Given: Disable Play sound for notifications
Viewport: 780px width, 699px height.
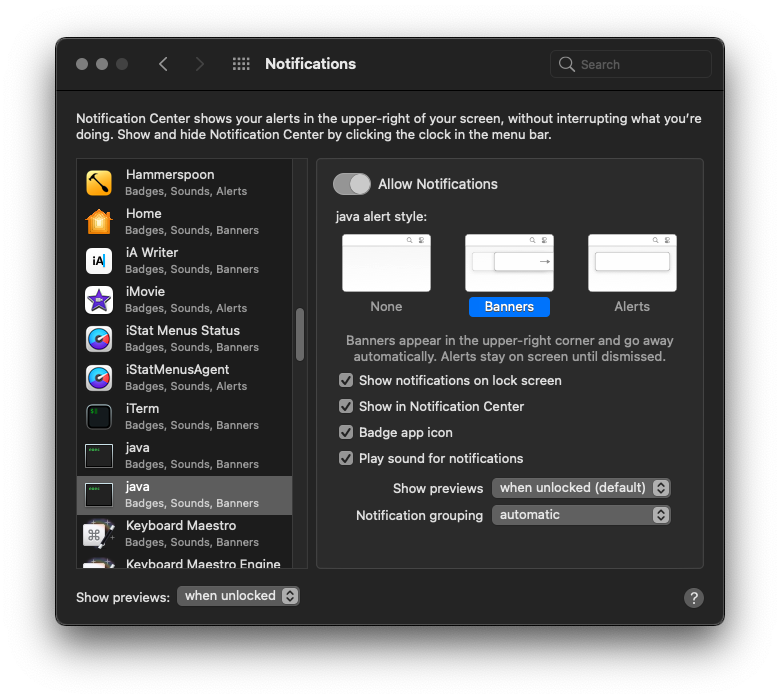Looking at the screenshot, I should click(346, 459).
